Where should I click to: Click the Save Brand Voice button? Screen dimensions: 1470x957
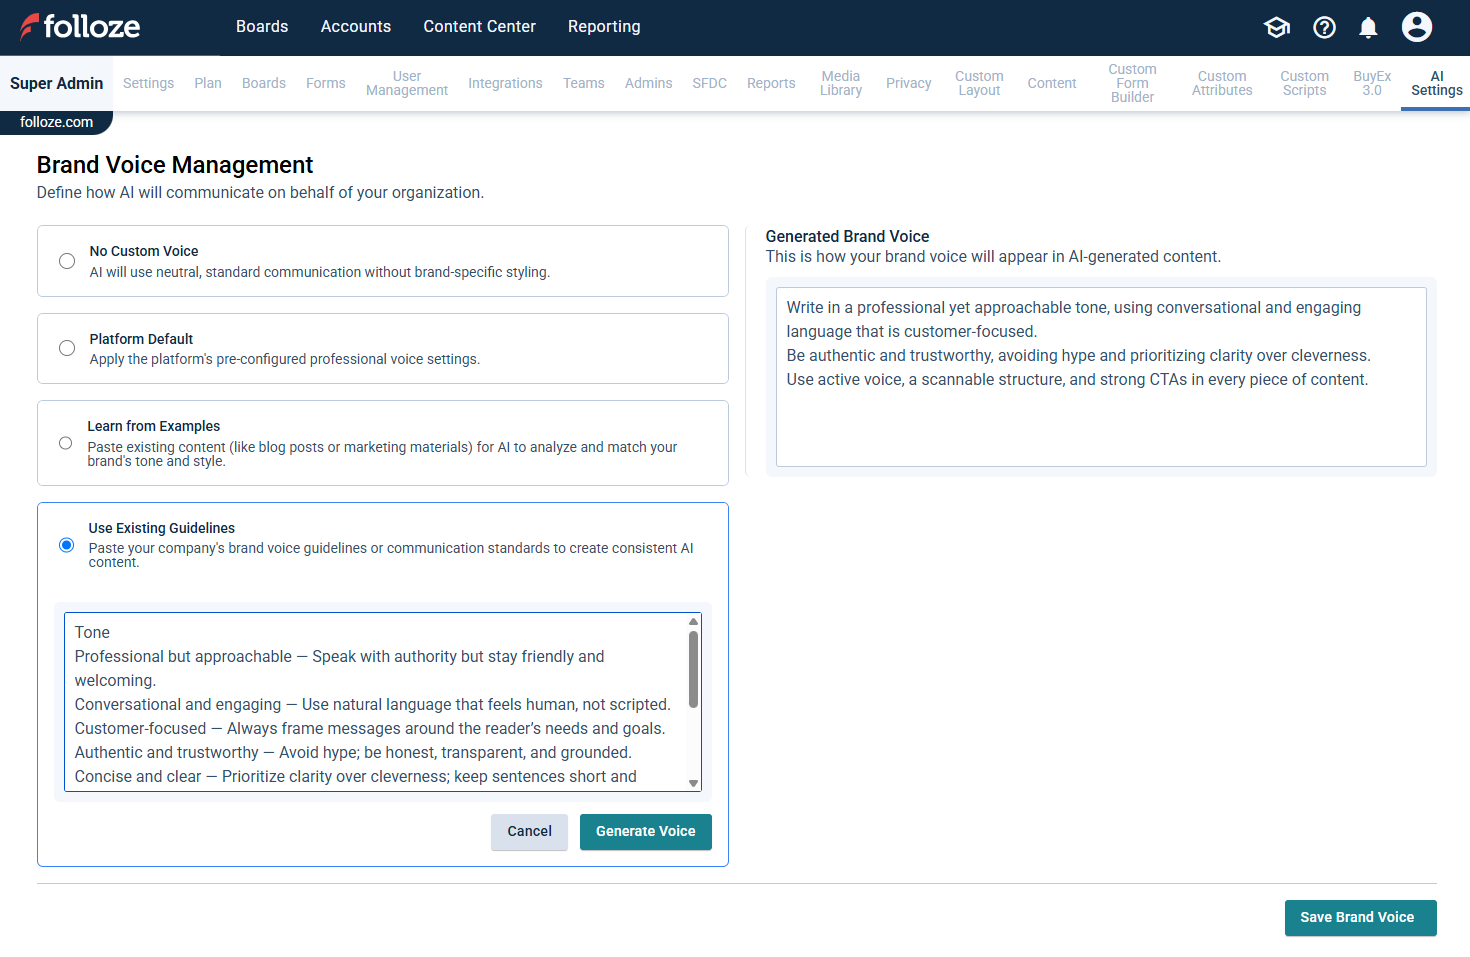[x=1359, y=917]
